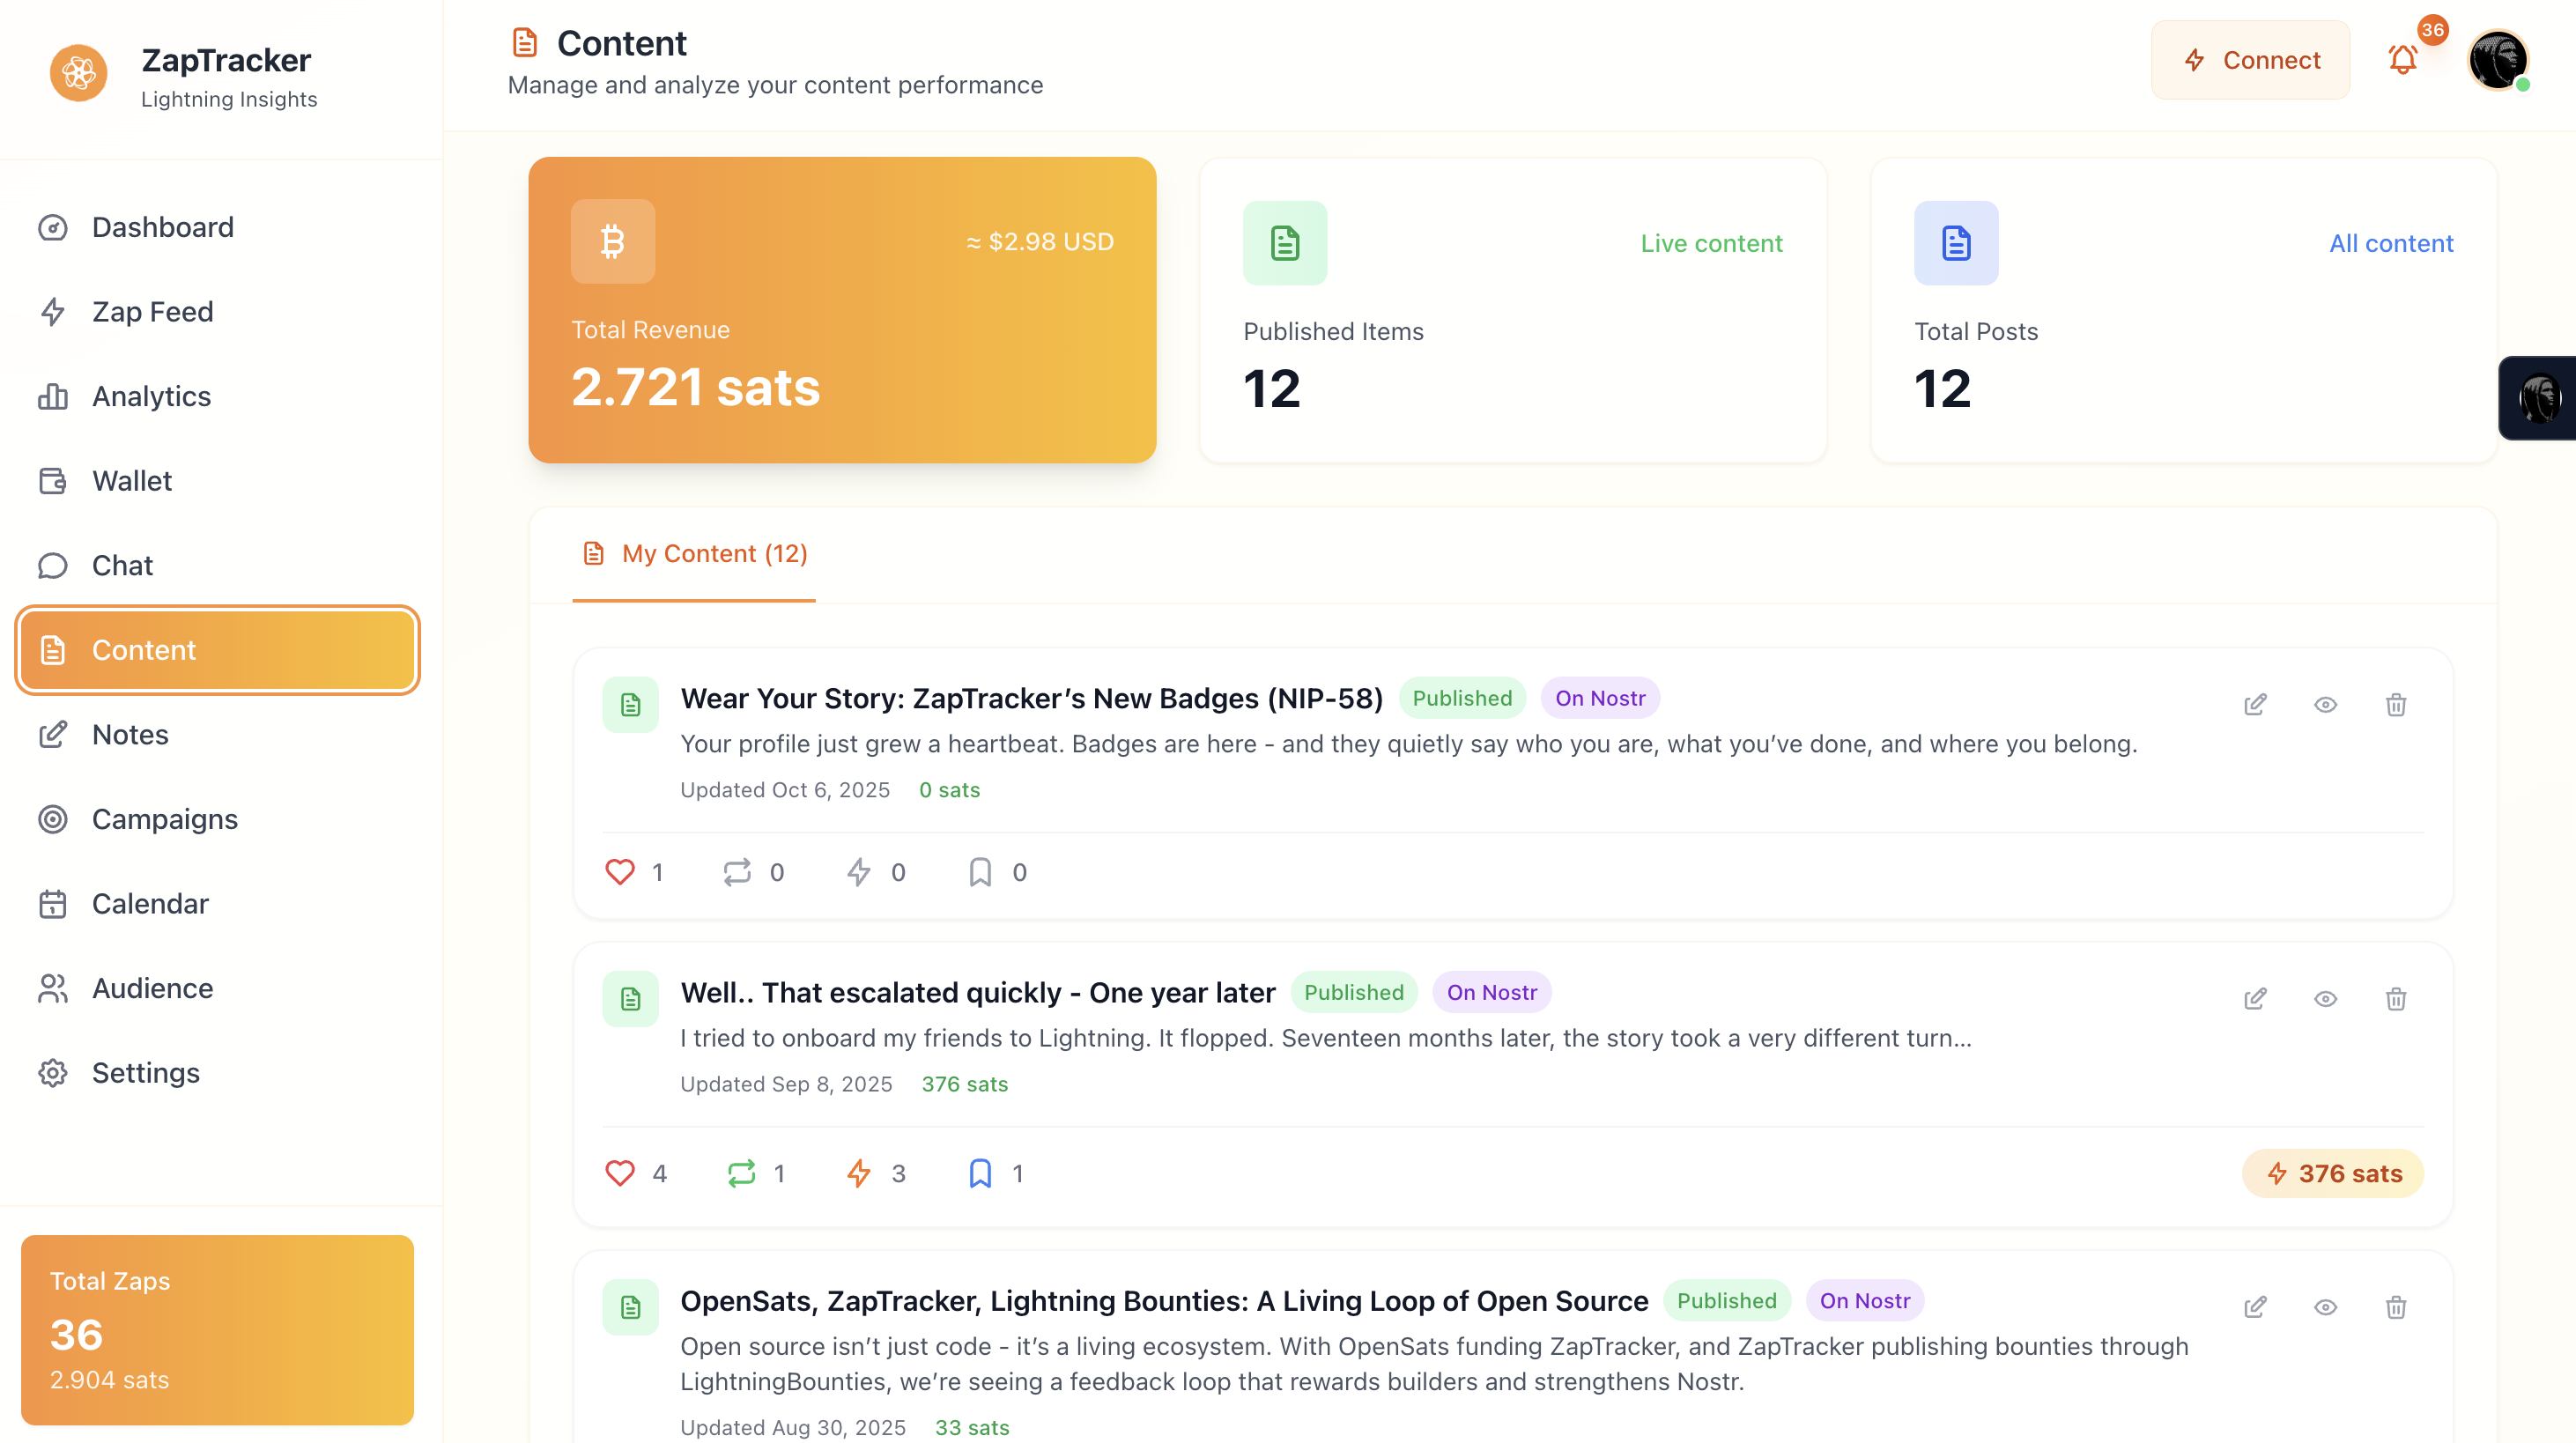Show the OpenSats post preview
The image size is (2576, 1443).
click(x=2325, y=1307)
